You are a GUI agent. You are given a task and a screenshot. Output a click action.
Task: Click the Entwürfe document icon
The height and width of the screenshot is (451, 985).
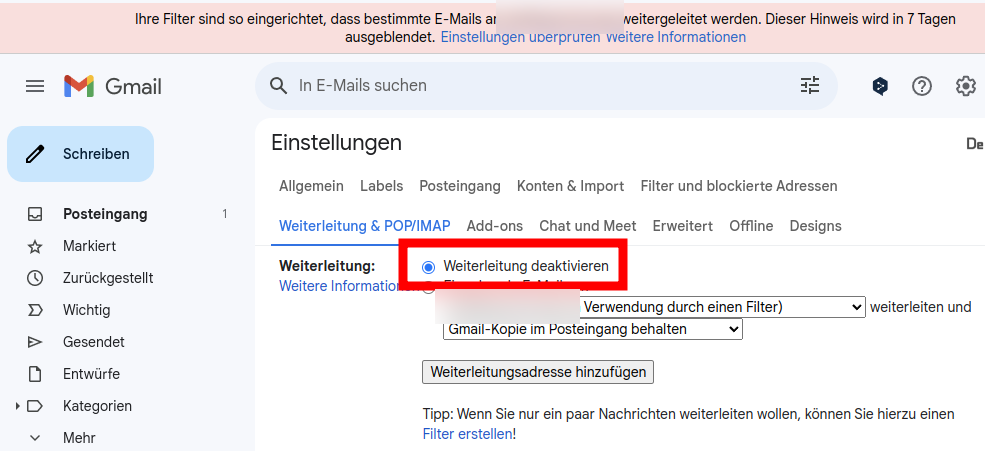pyautogui.click(x=35, y=374)
